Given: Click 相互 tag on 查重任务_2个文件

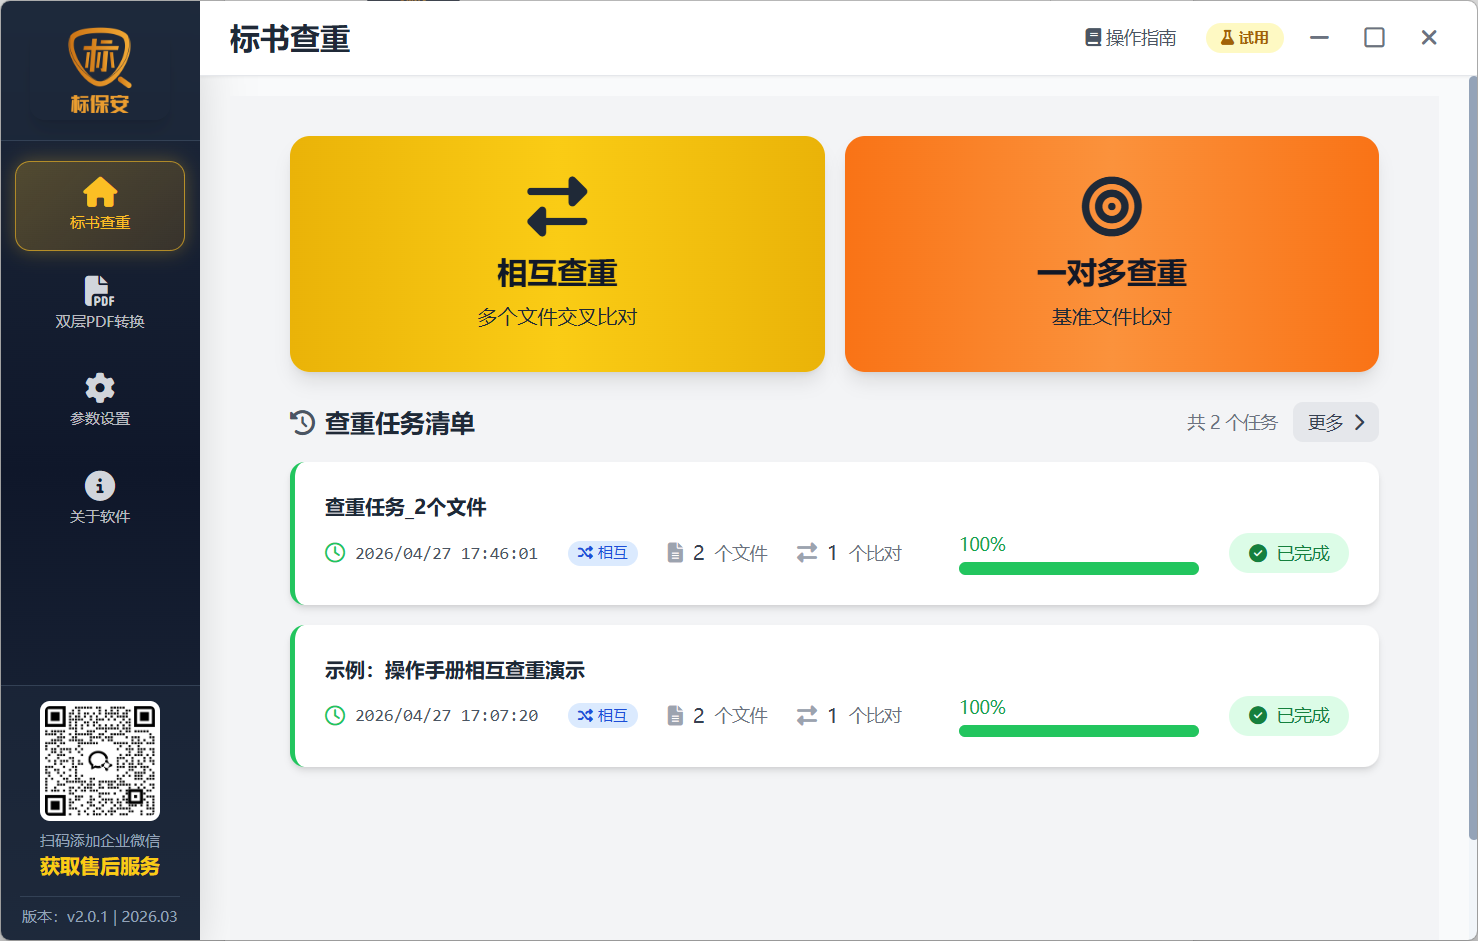Looking at the screenshot, I should tap(603, 553).
